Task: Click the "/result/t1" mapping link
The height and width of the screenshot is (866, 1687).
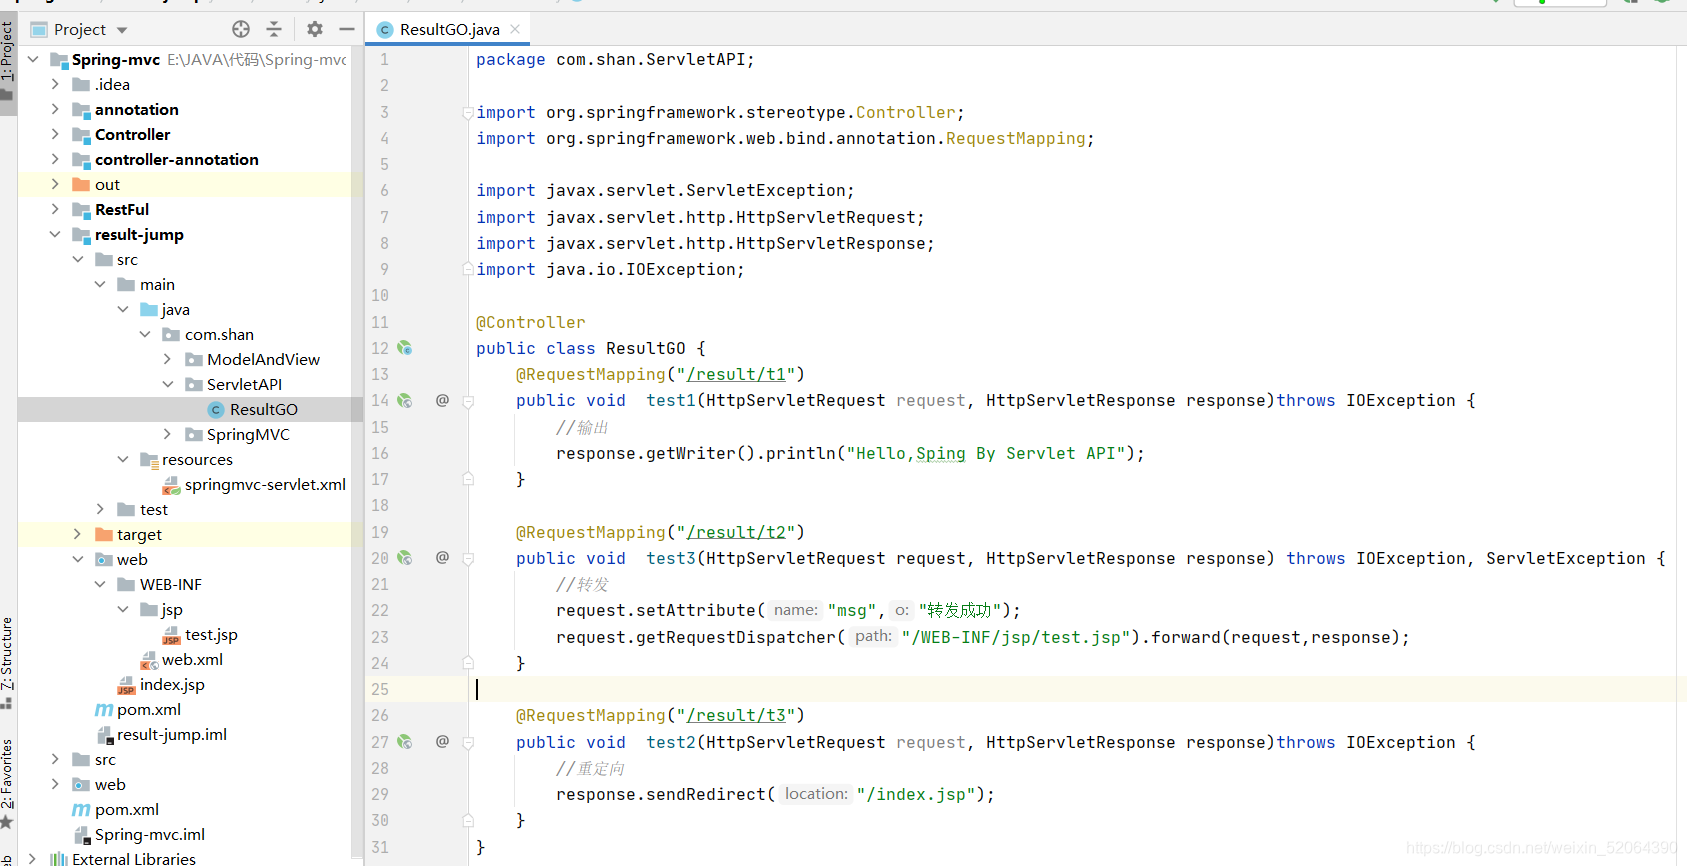Action: (x=735, y=374)
